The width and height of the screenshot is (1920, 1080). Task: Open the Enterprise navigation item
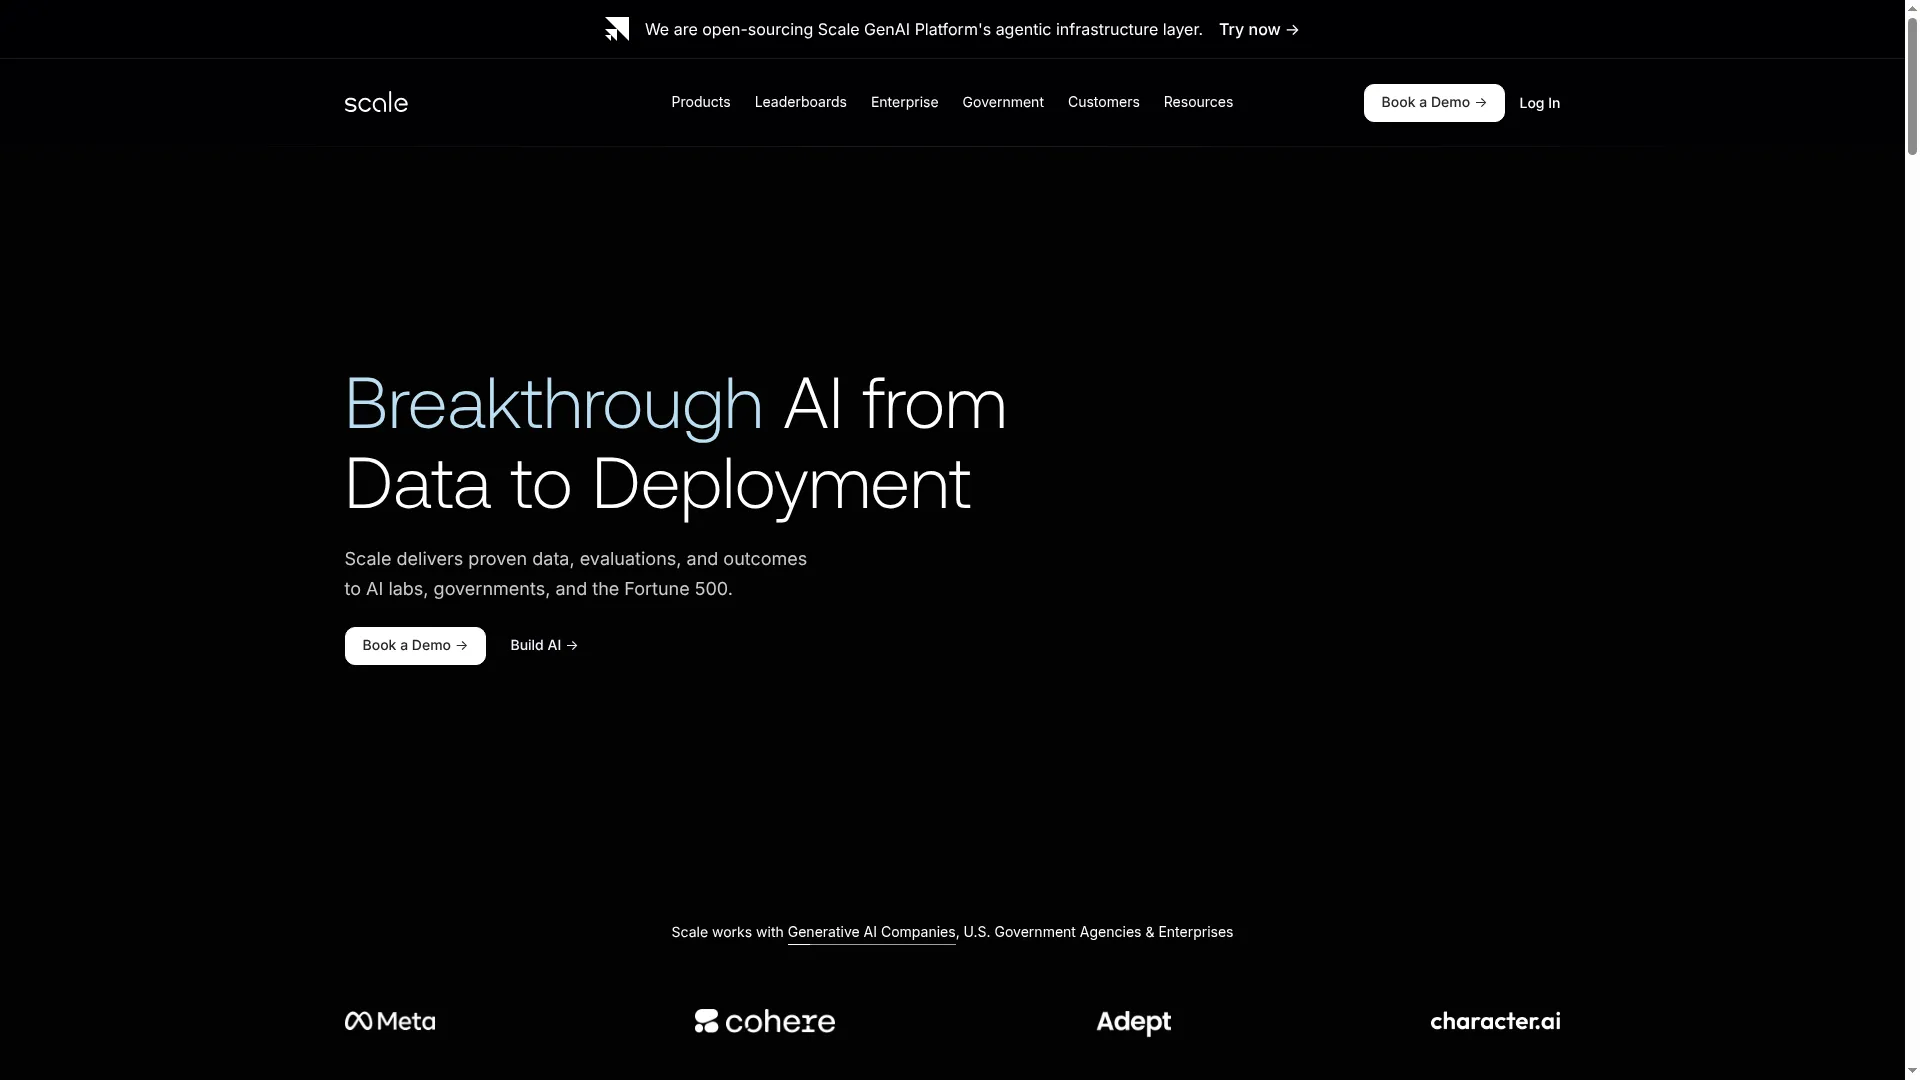point(904,102)
